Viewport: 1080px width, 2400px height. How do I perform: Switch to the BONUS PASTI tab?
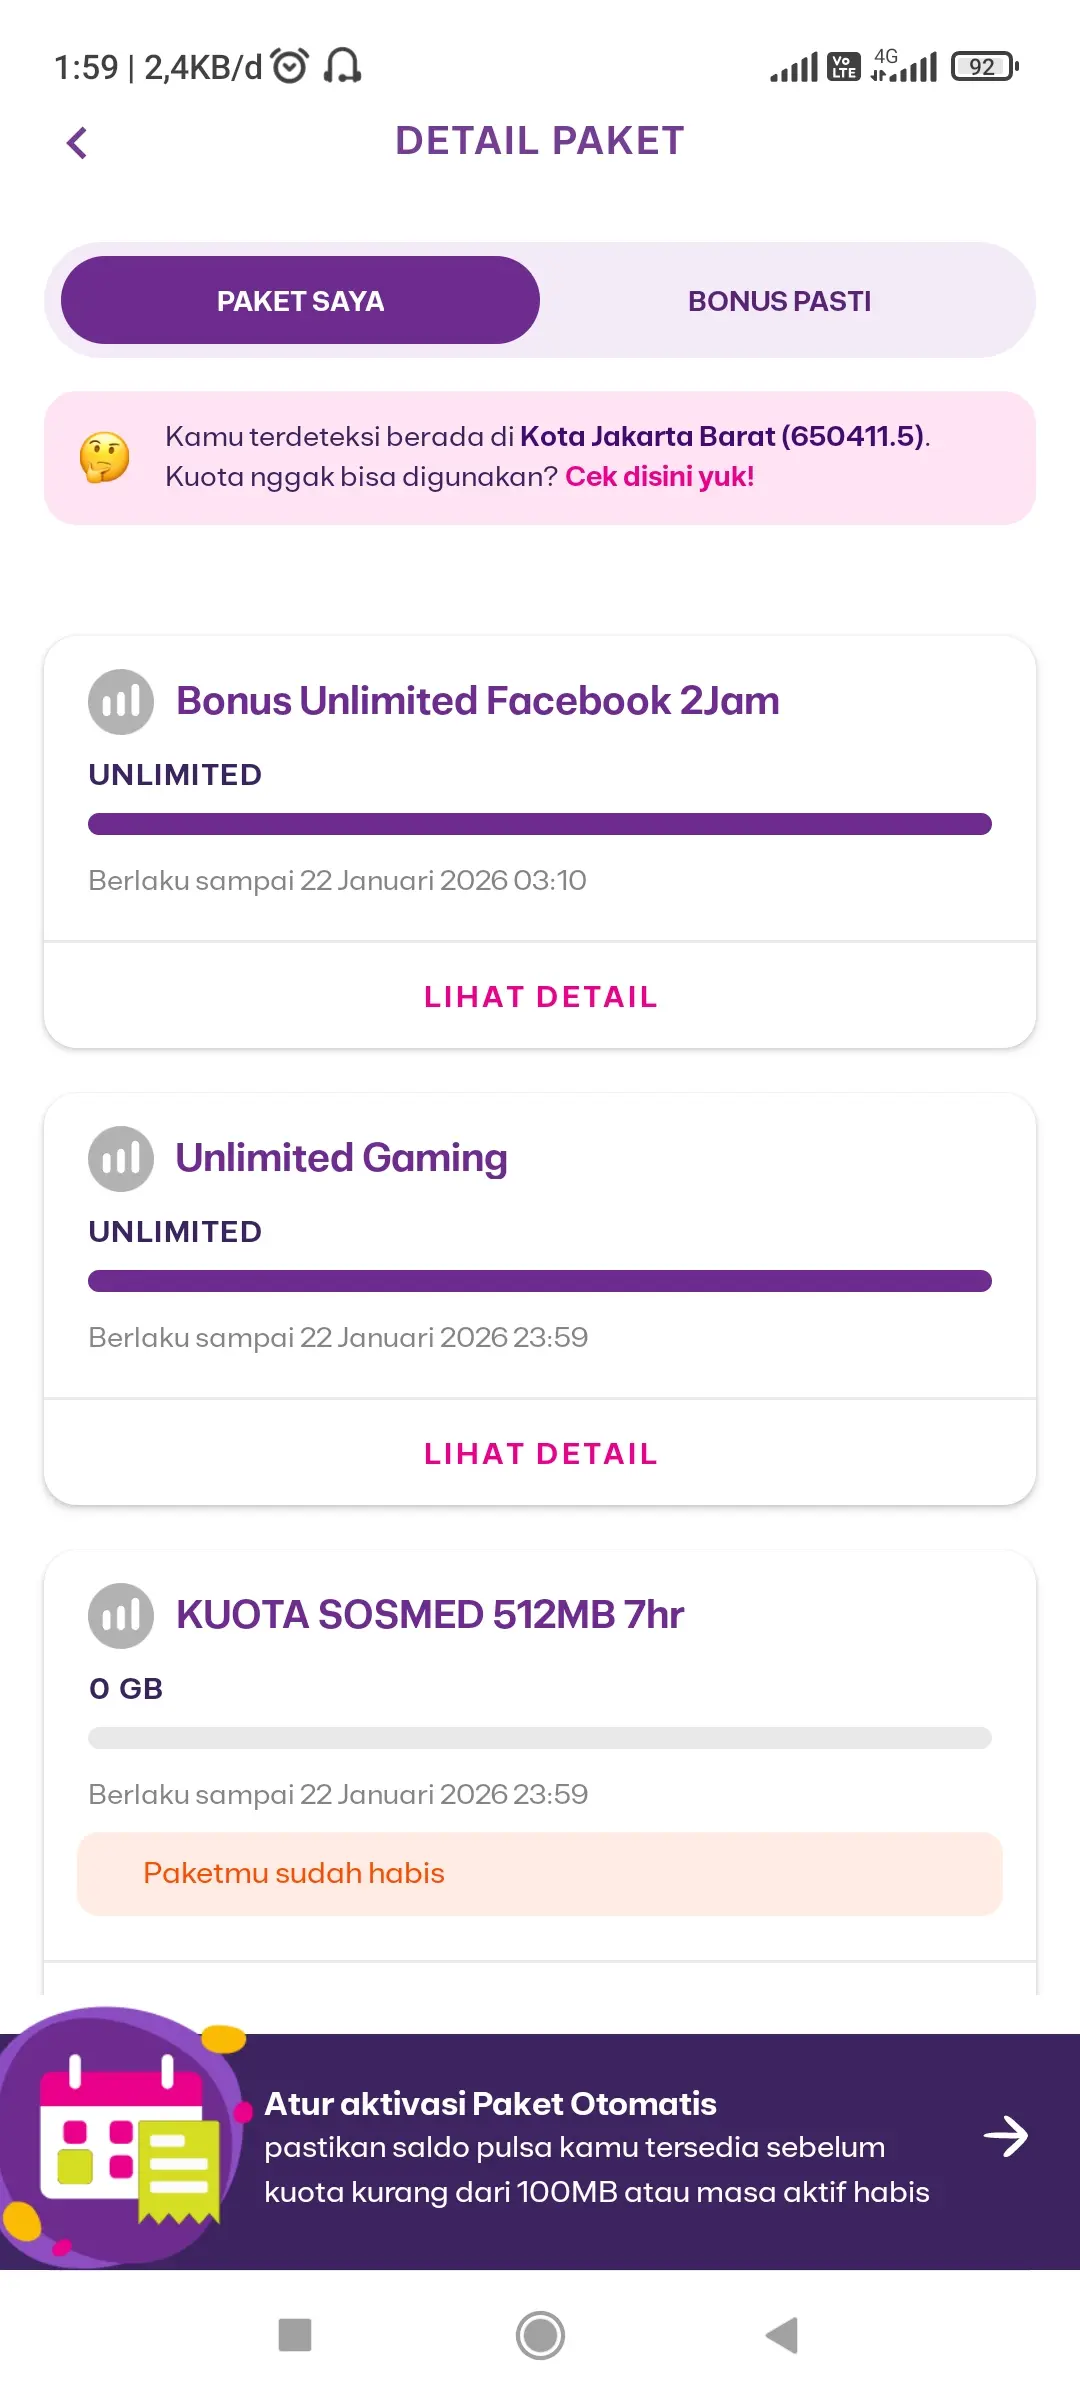tap(779, 301)
